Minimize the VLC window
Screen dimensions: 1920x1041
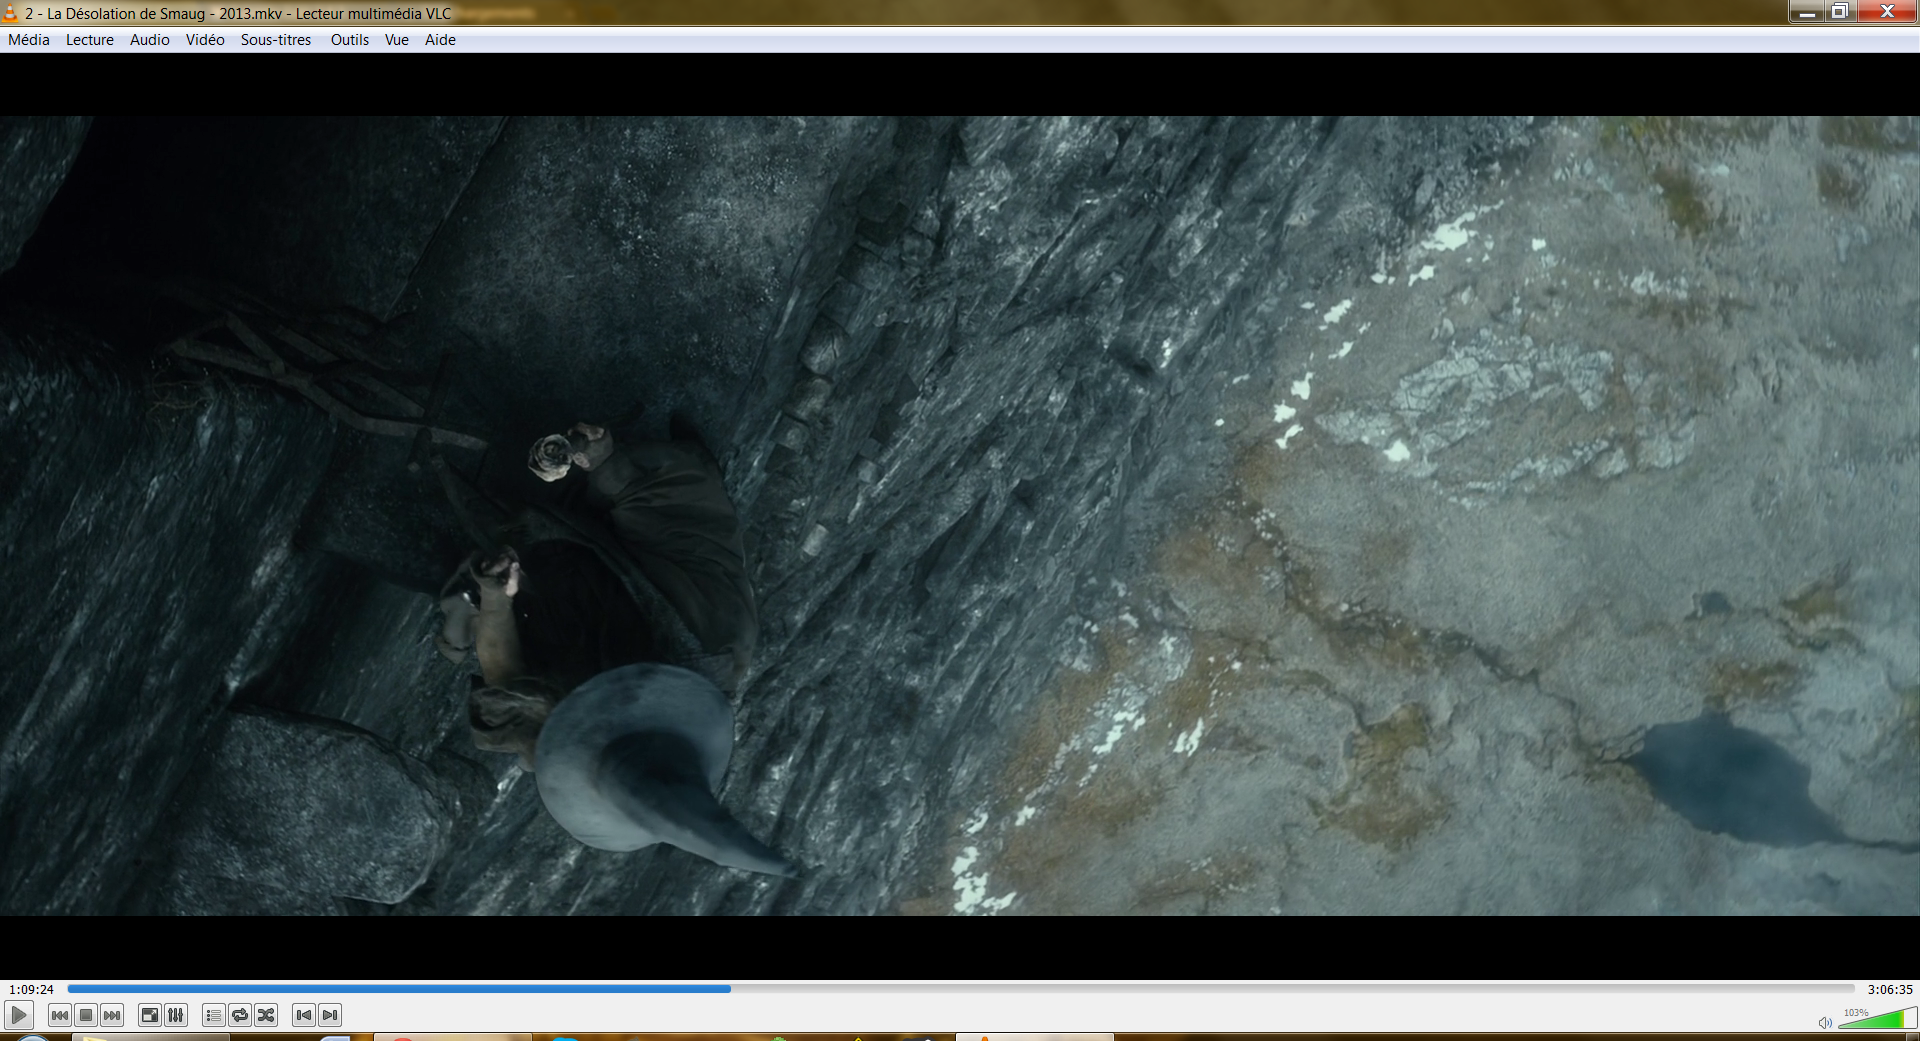click(x=1806, y=12)
